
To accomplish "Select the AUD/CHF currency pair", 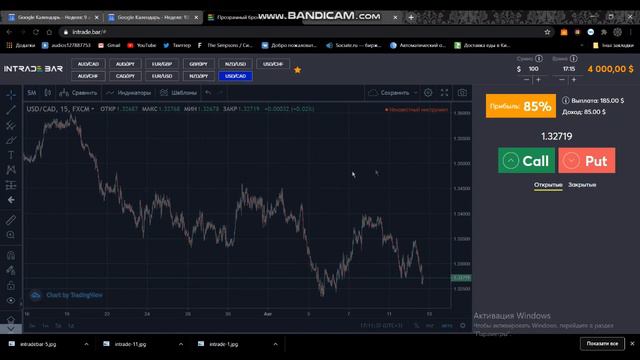I will [88, 76].
